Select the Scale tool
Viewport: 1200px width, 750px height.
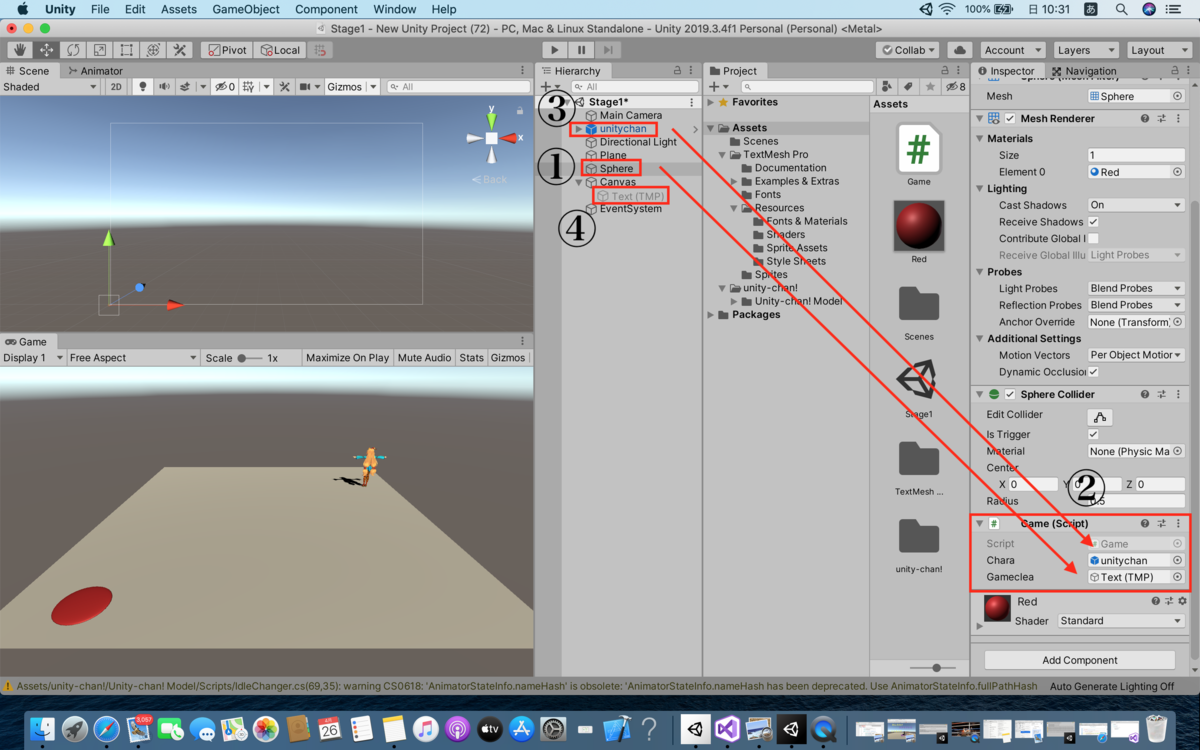100,50
